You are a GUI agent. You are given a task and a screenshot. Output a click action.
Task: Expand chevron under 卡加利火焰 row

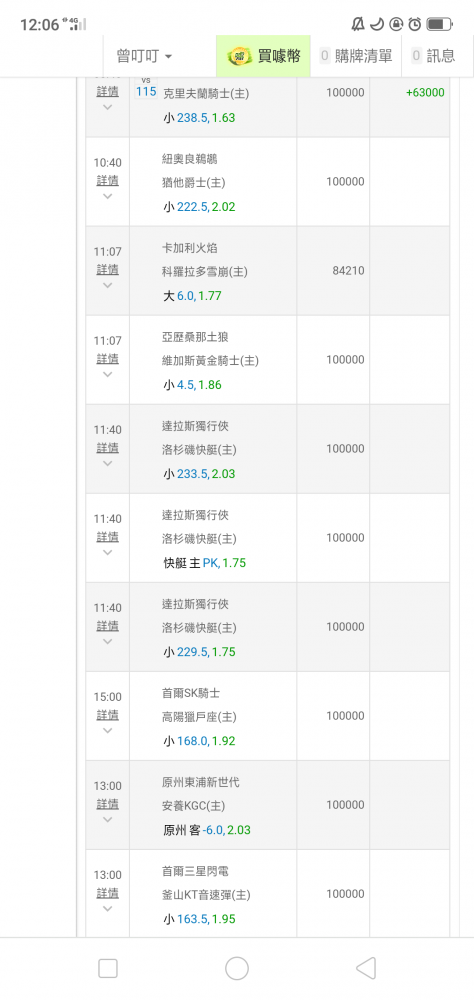(107, 285)
